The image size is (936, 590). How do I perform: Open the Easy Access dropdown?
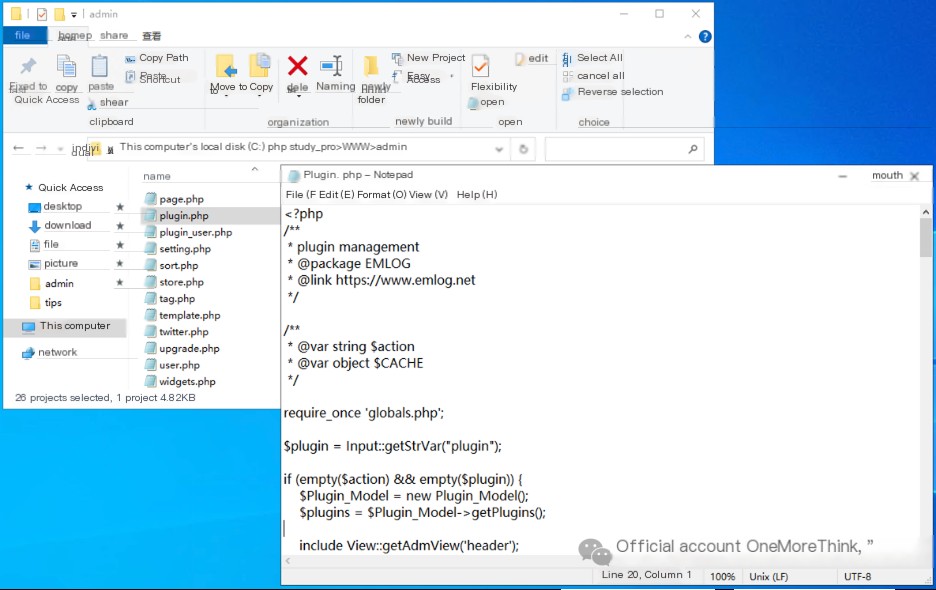(422, 77)
